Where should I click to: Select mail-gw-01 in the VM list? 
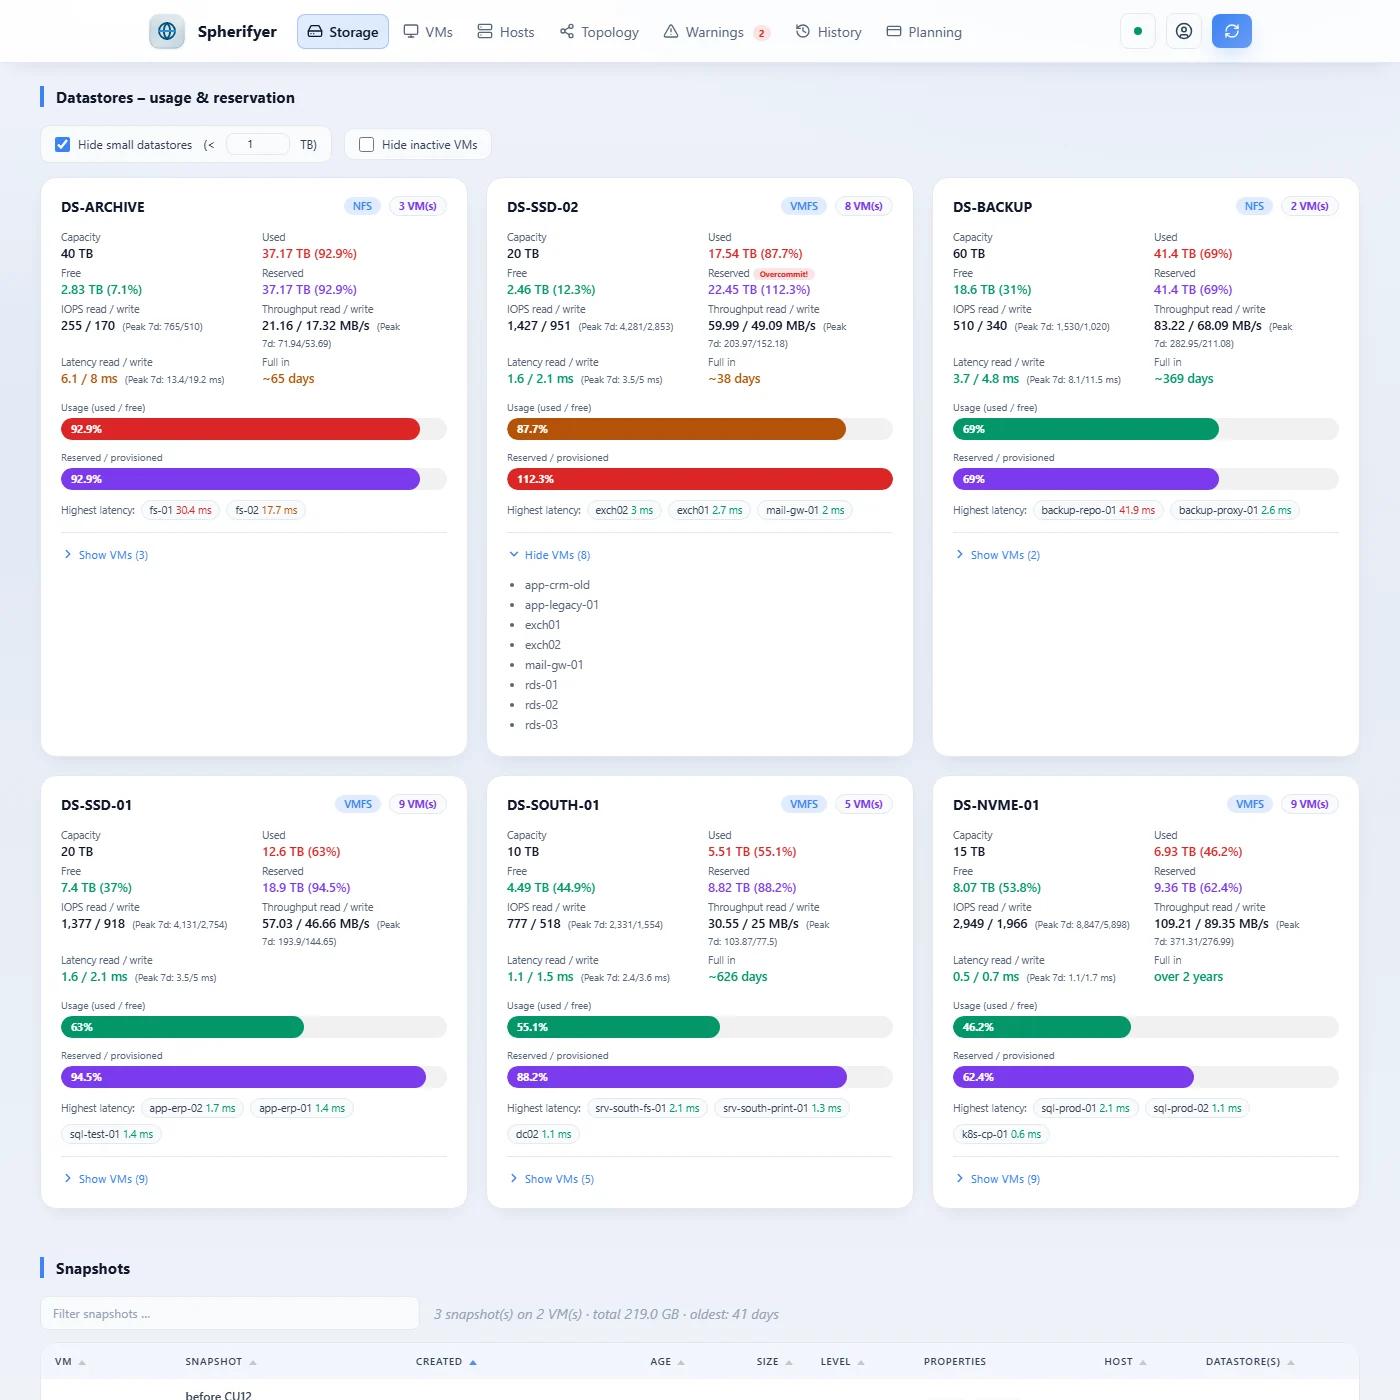pos(554,665)
